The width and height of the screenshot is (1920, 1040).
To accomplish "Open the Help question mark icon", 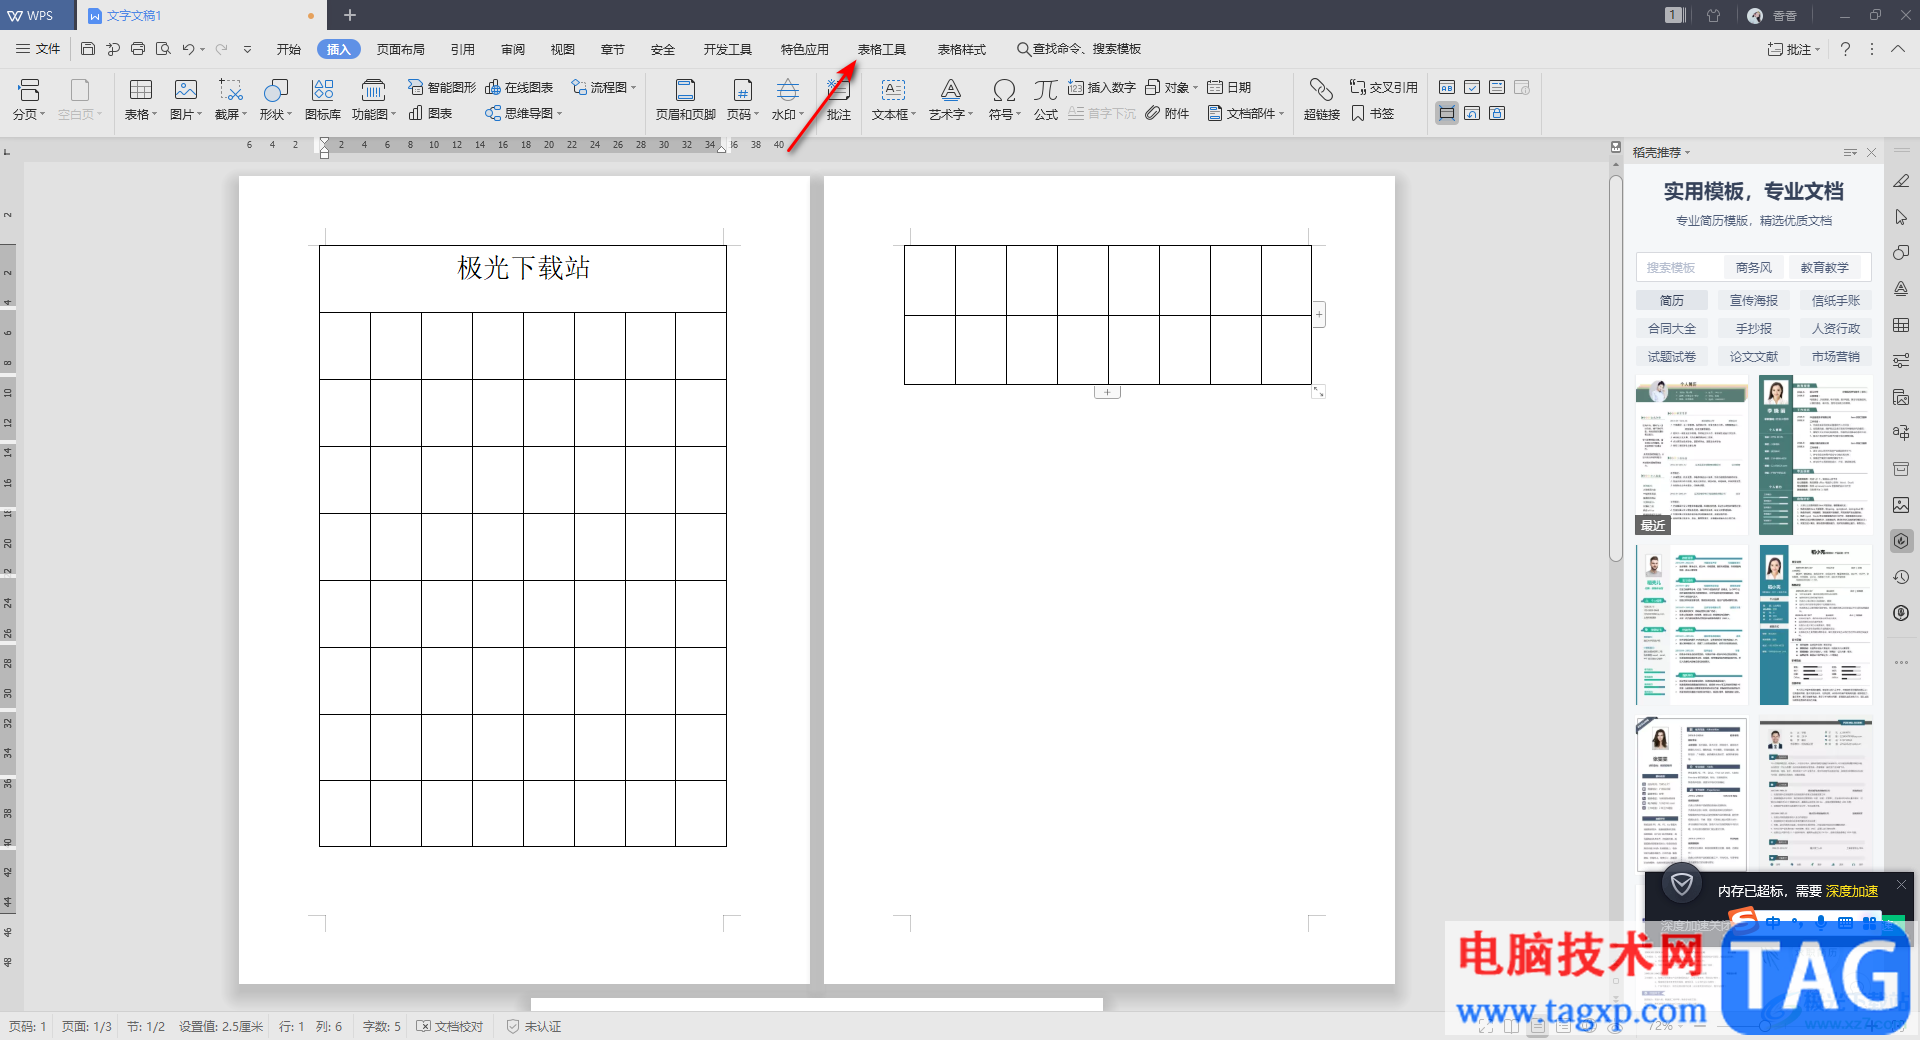I will 1845,49.
